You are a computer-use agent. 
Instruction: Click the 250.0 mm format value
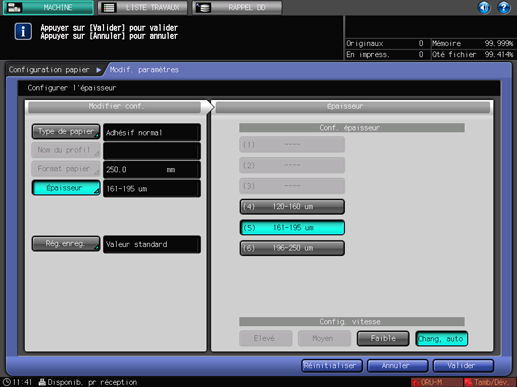pos(152,170)
